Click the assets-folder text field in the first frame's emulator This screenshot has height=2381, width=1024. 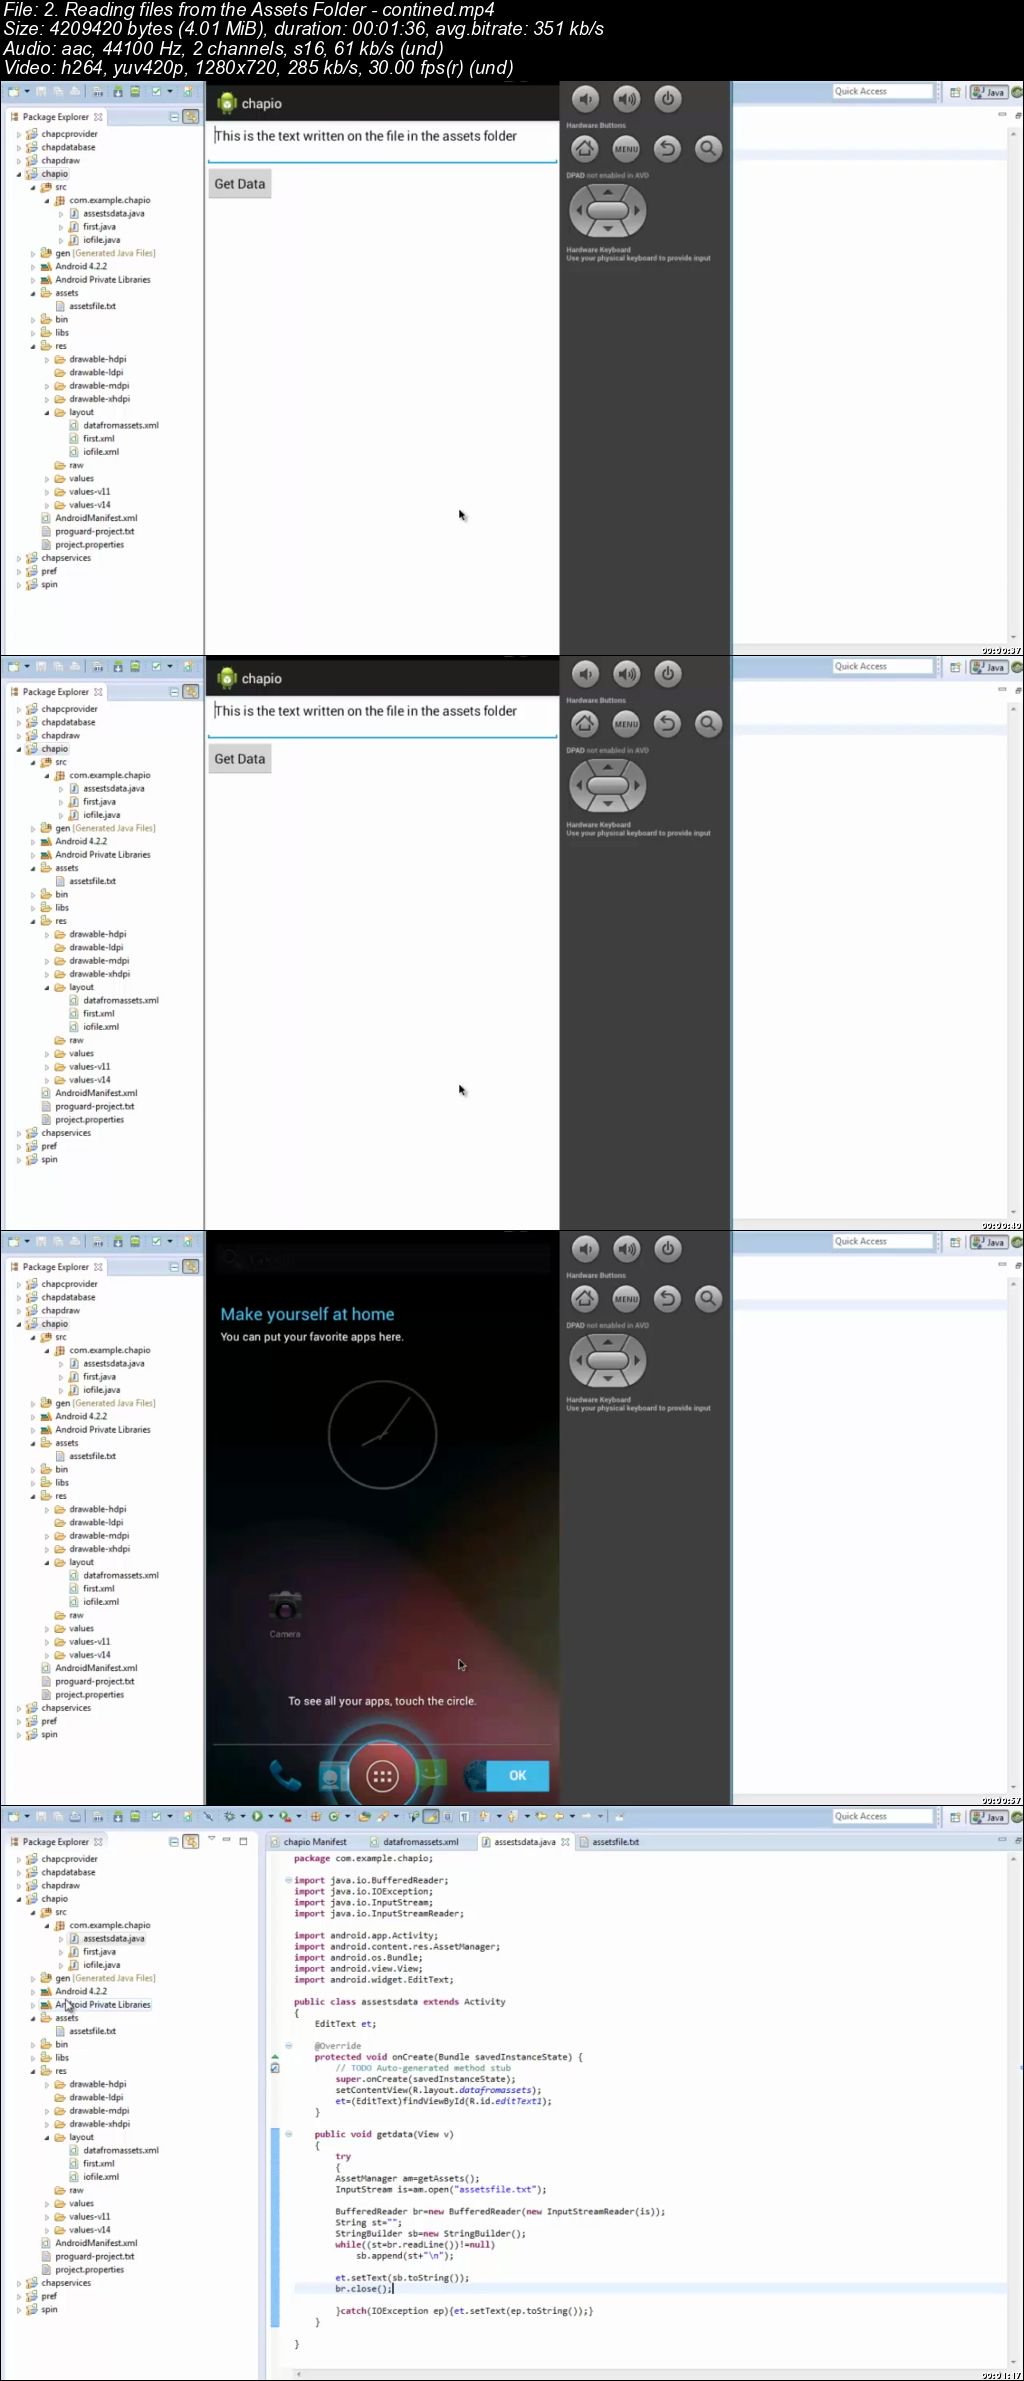382,140
